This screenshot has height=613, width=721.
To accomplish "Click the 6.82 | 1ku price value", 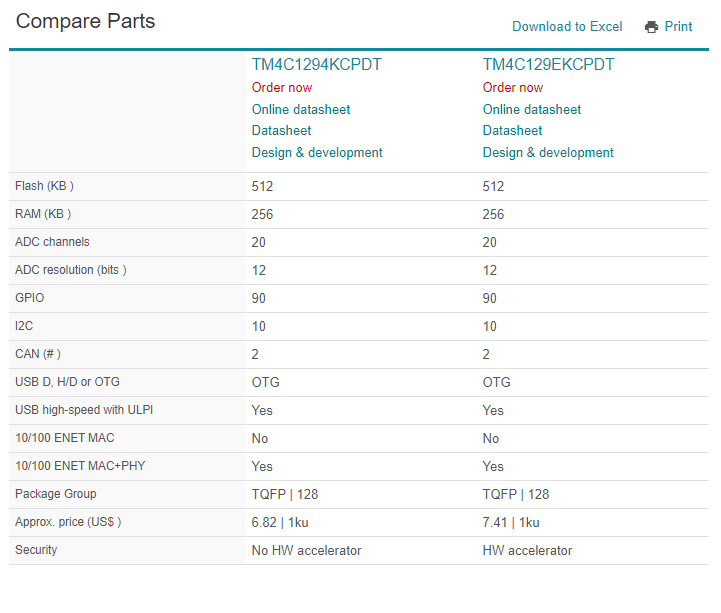I will (280, 522).
